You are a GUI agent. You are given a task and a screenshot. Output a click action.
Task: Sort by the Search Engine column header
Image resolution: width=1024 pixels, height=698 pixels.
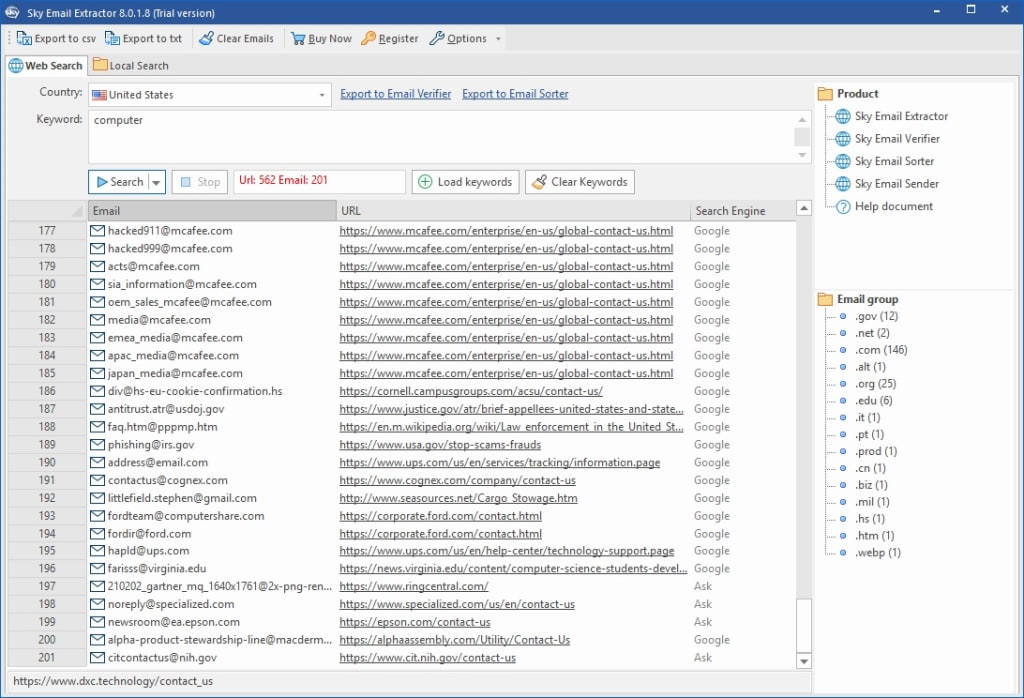coord(743,211)
